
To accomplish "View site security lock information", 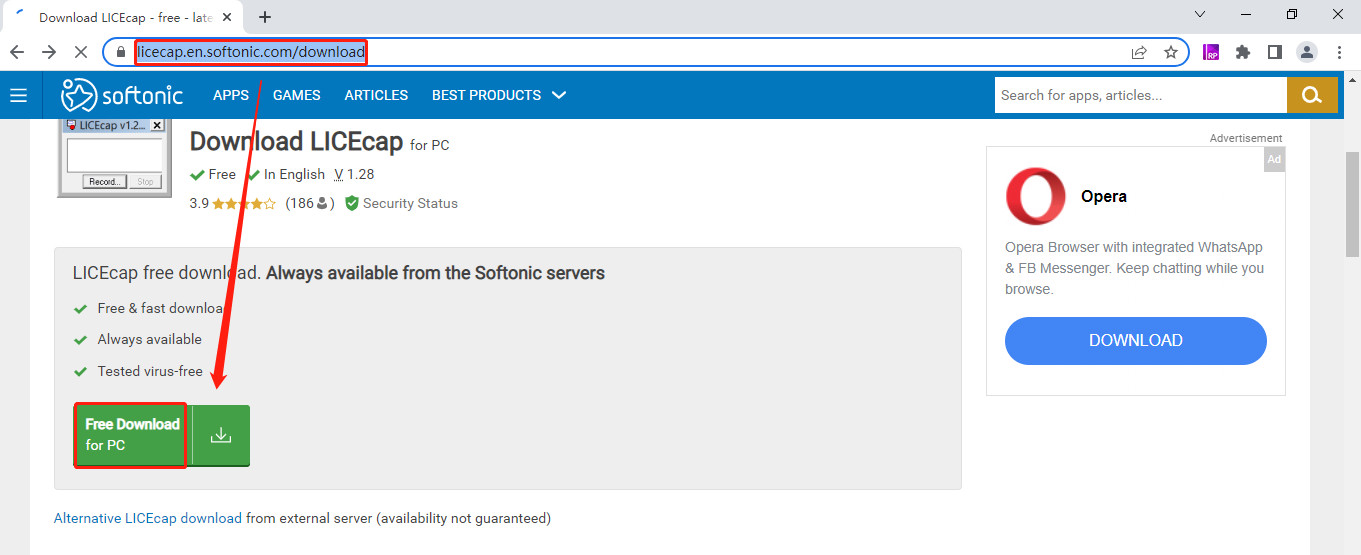I will 121,52.
